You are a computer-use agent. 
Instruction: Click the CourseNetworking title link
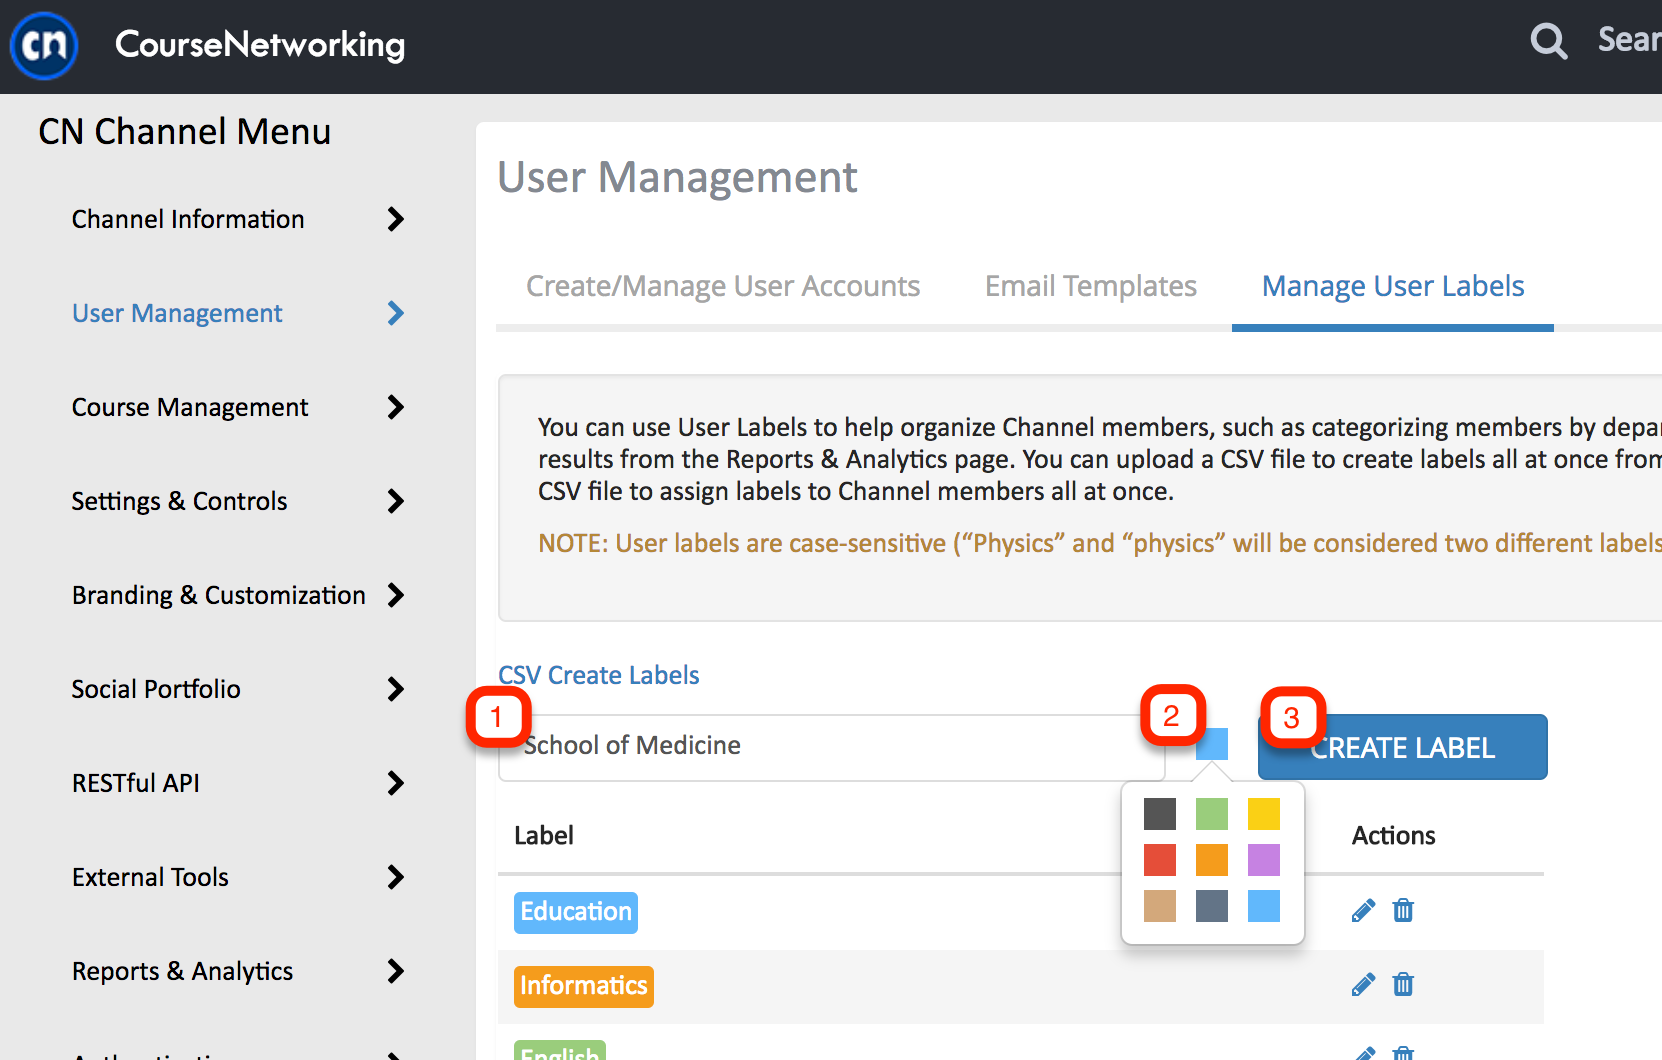260,44
